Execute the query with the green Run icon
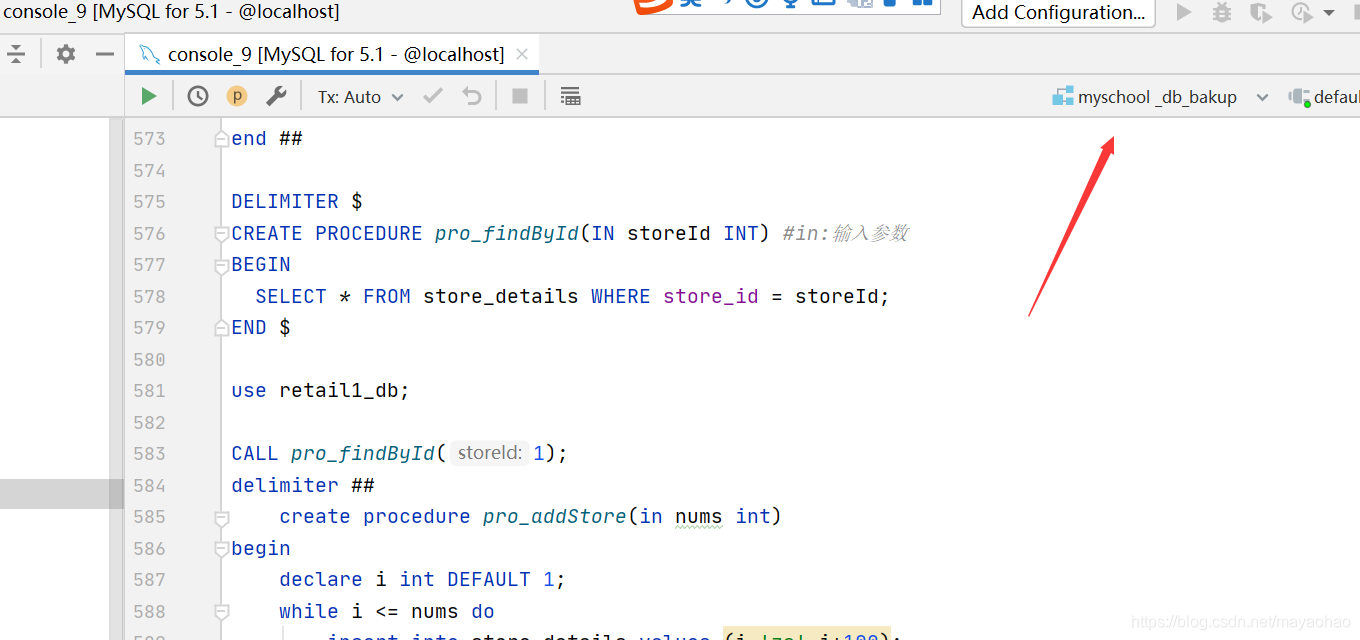The image size is (1360, 640). coord(148,95)
